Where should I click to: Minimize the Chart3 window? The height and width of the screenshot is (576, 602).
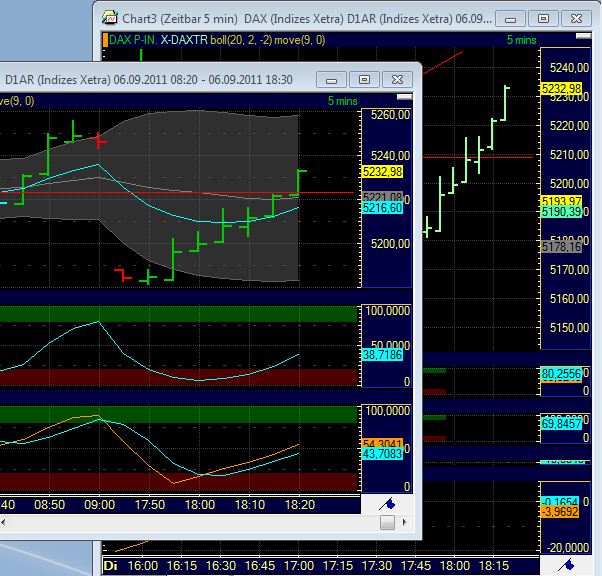click(x=510, y=19)
